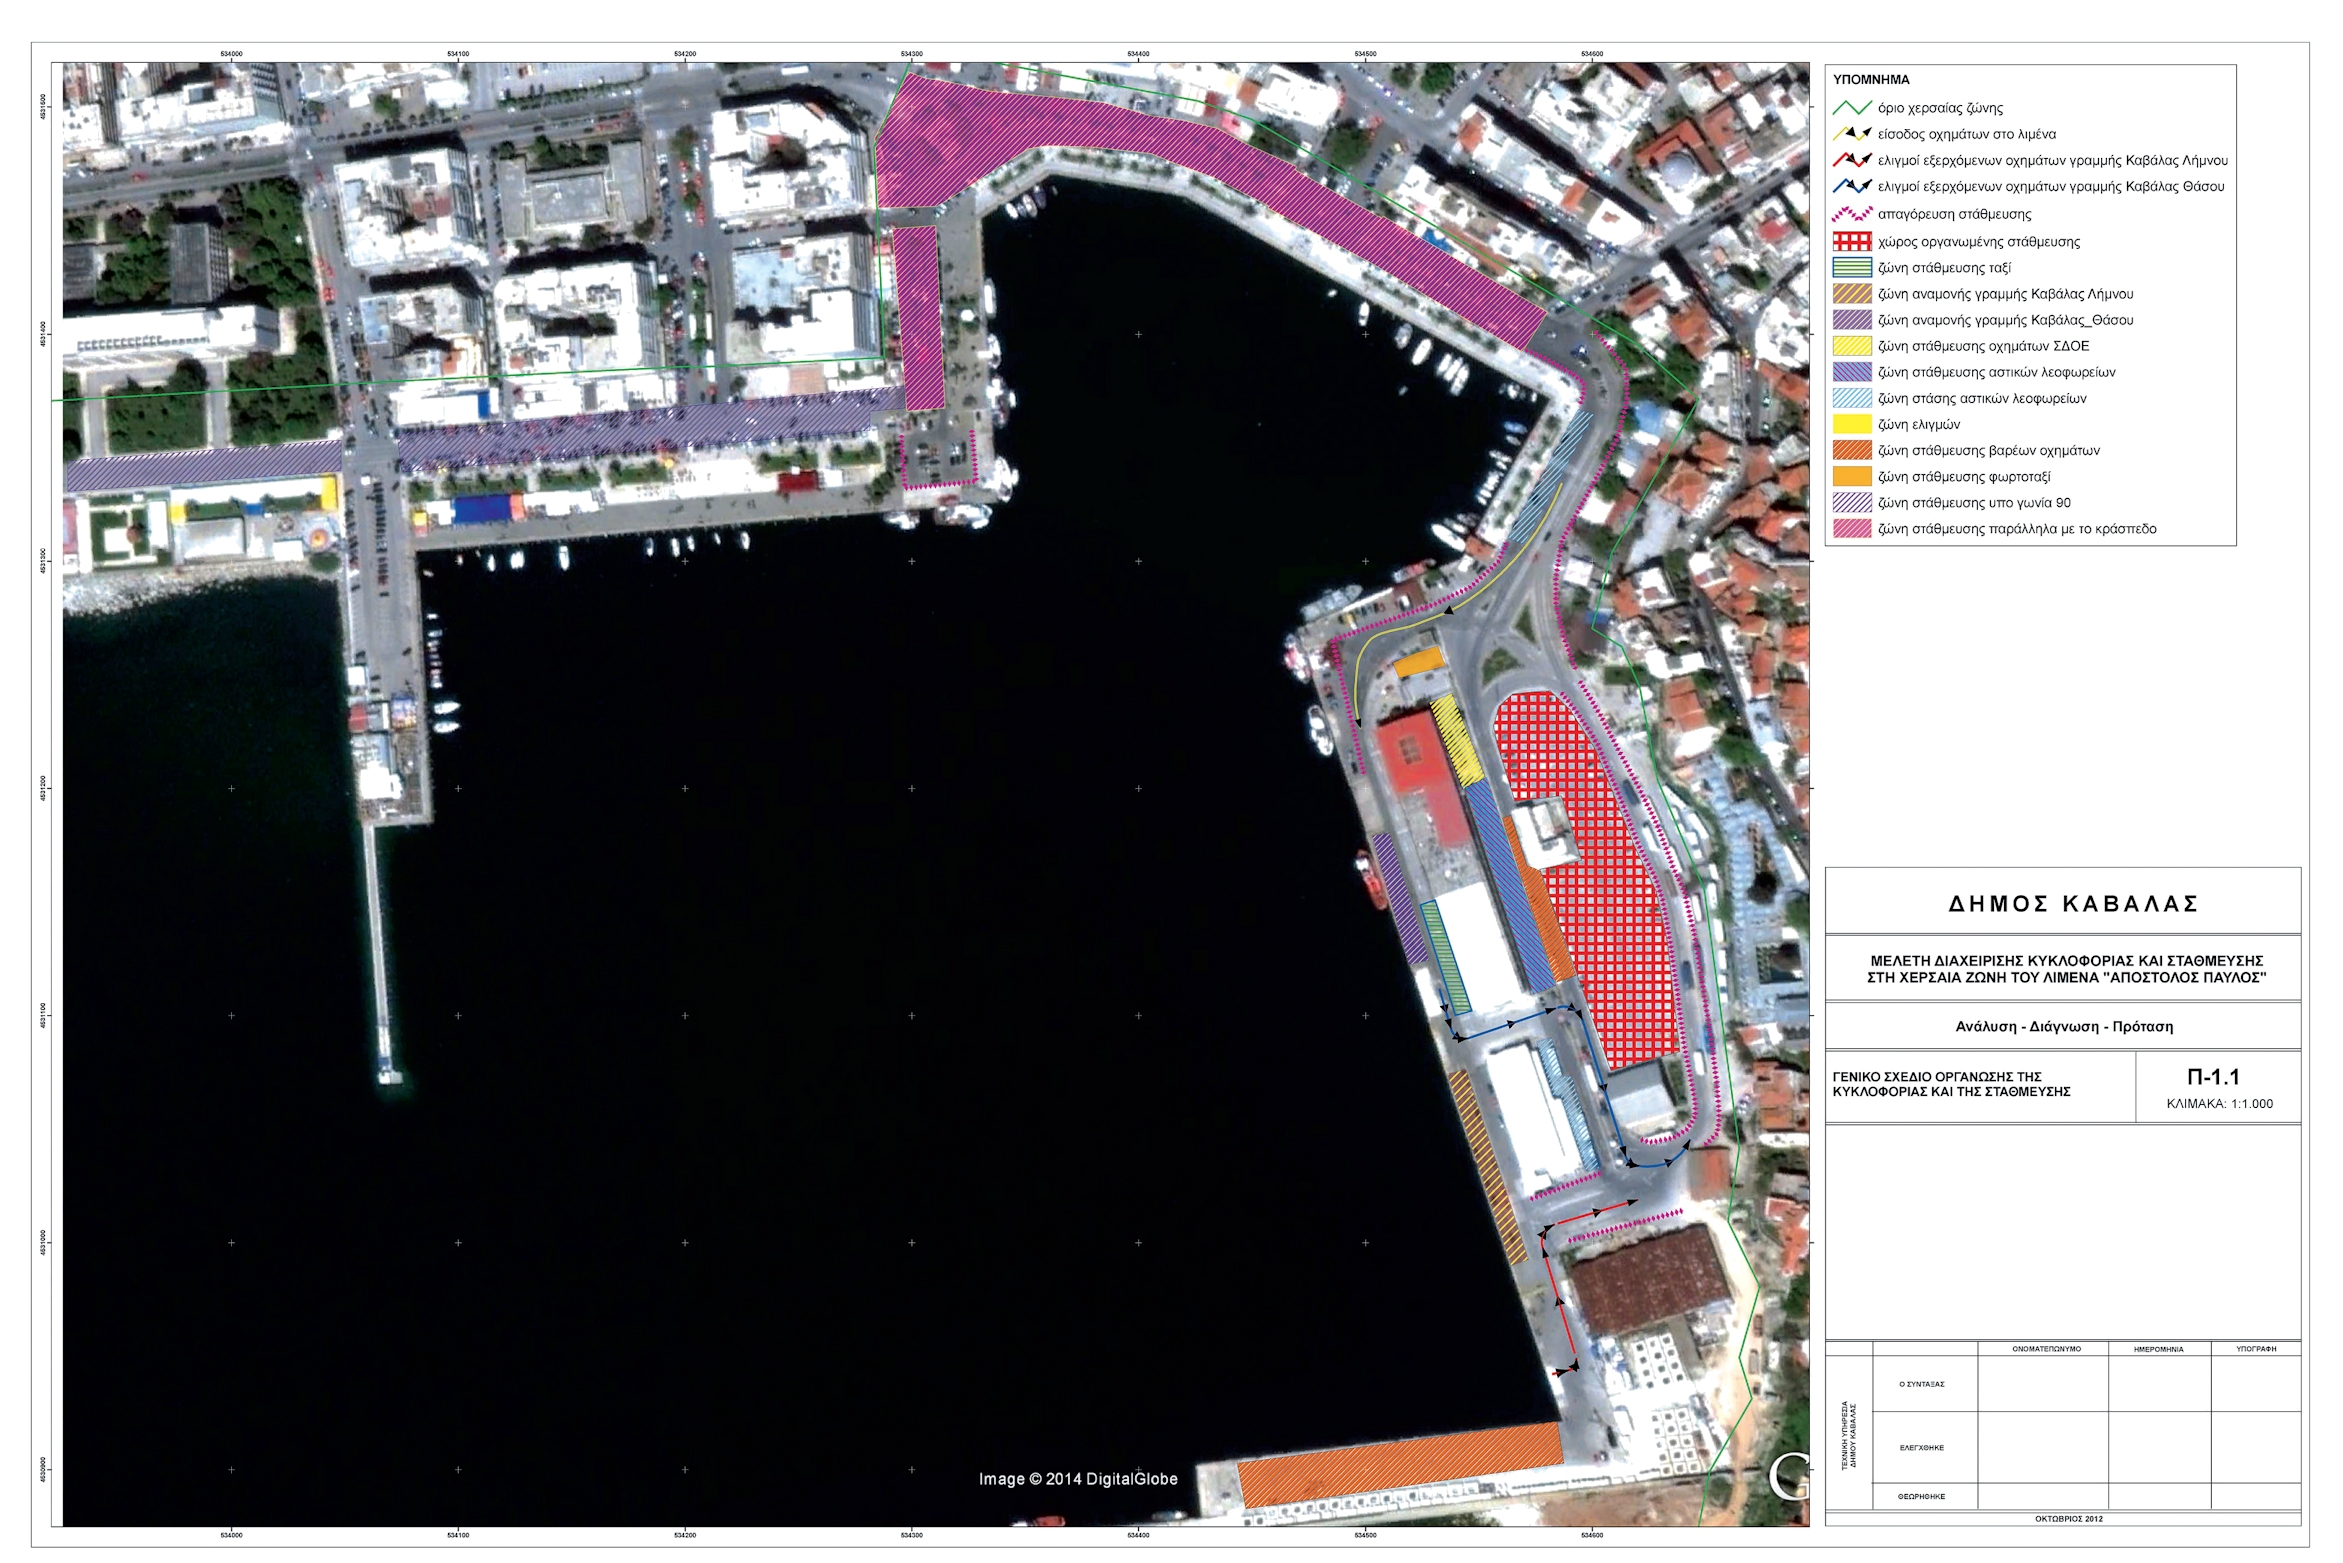This screenshot has width=2343, height=1563.
Task: Click the red grid organized parking legend swatch
Action: 1852,241
